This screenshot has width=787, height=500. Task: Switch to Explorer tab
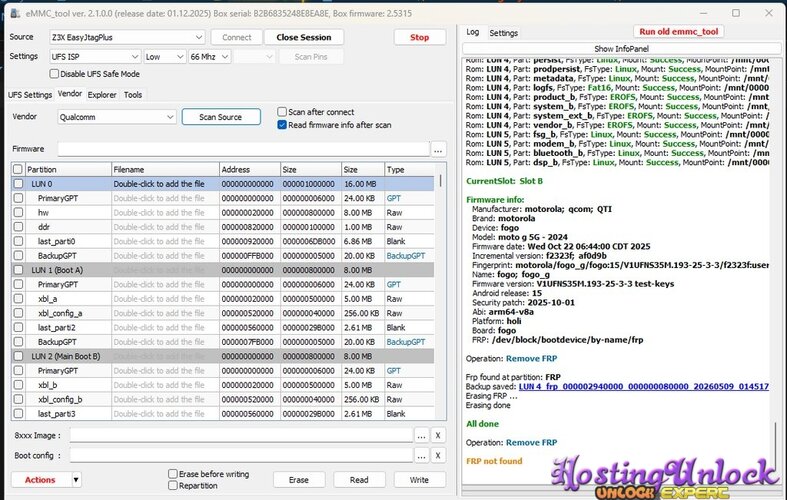pos(102,94)
